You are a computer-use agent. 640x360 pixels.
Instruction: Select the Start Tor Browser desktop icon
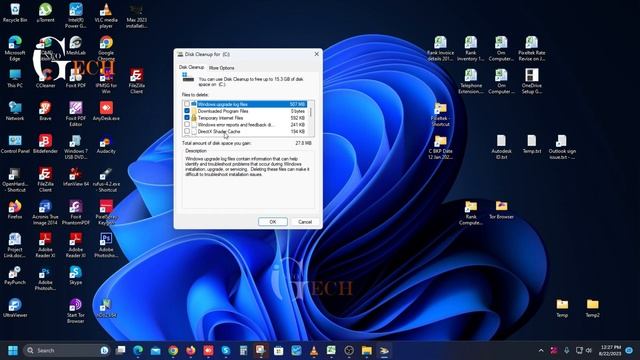coord(76,311)
